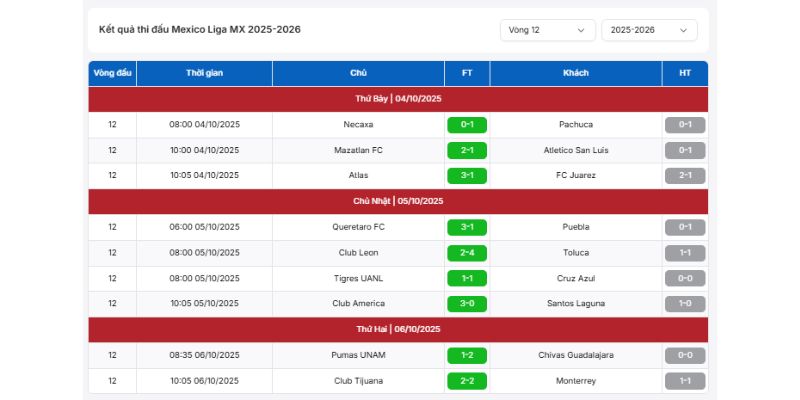Image resolution: width=800 pixels, height=400 pixels.
Task: Click the Thứ Hai 06/10/2025 date header
Action: point(398,329)
